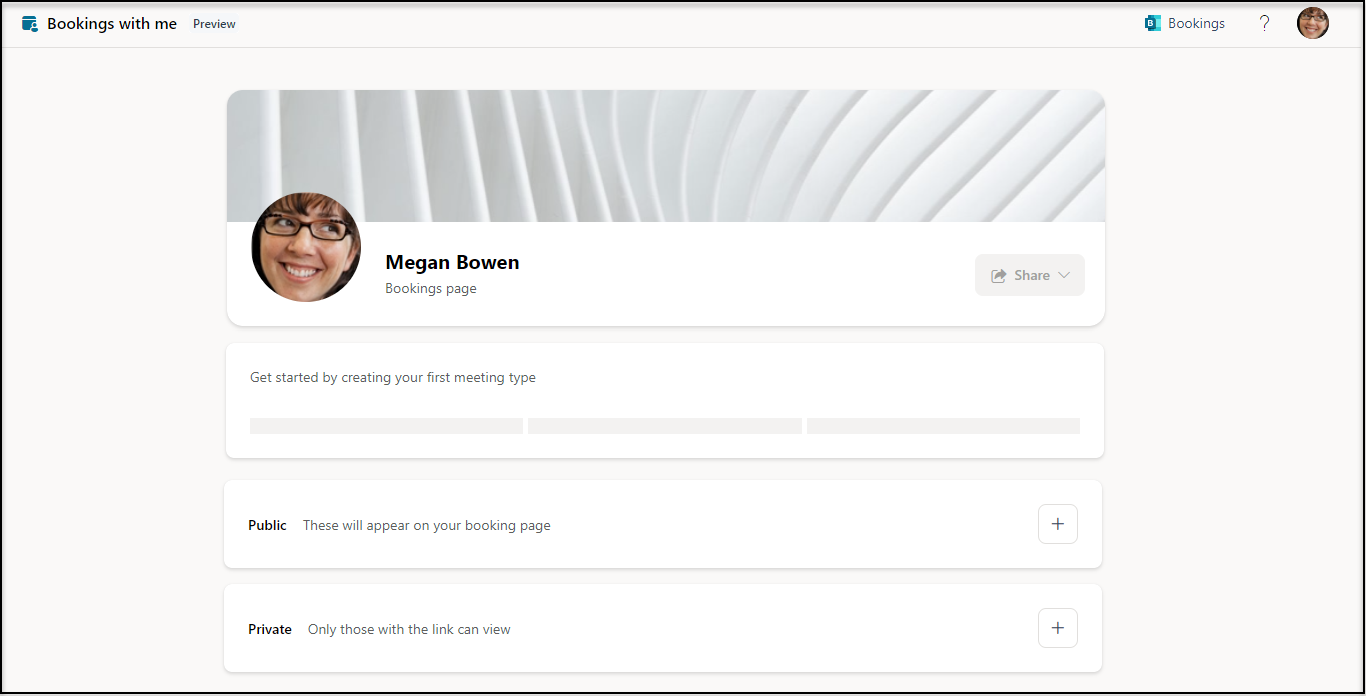Select the middle setup progress bar segment
The height and width of the screenshot is (696, 1366).
(664, 426)
